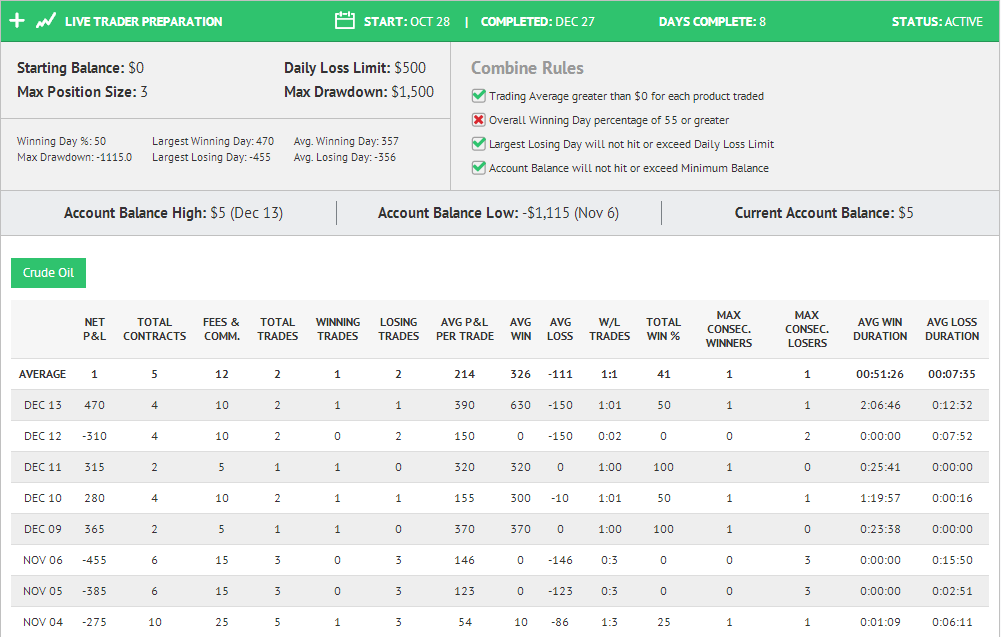The height and width of the screenshot is (637, 1001).
Task: Select the DEC 11 row date
Action: click(x=43, y=467)
